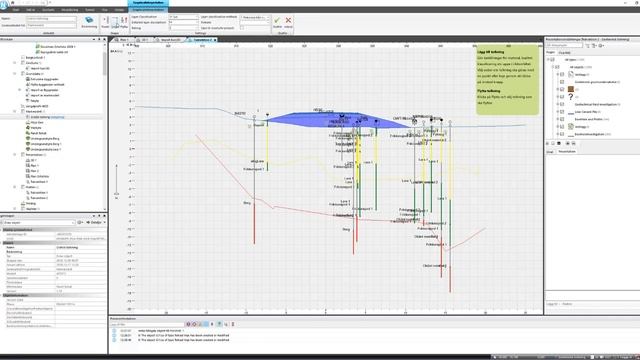
Task: Click the green icon in the second Verktyg row
Action: (x=571, y=127)
